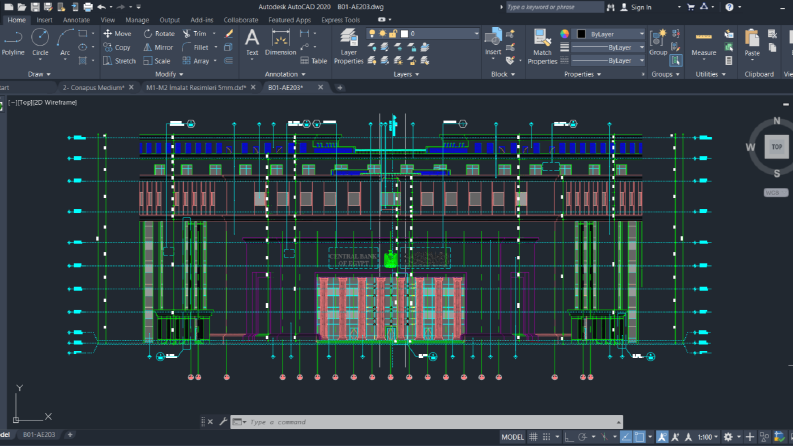Open the layer name dropdown showing 0

[x=423, y=33]
